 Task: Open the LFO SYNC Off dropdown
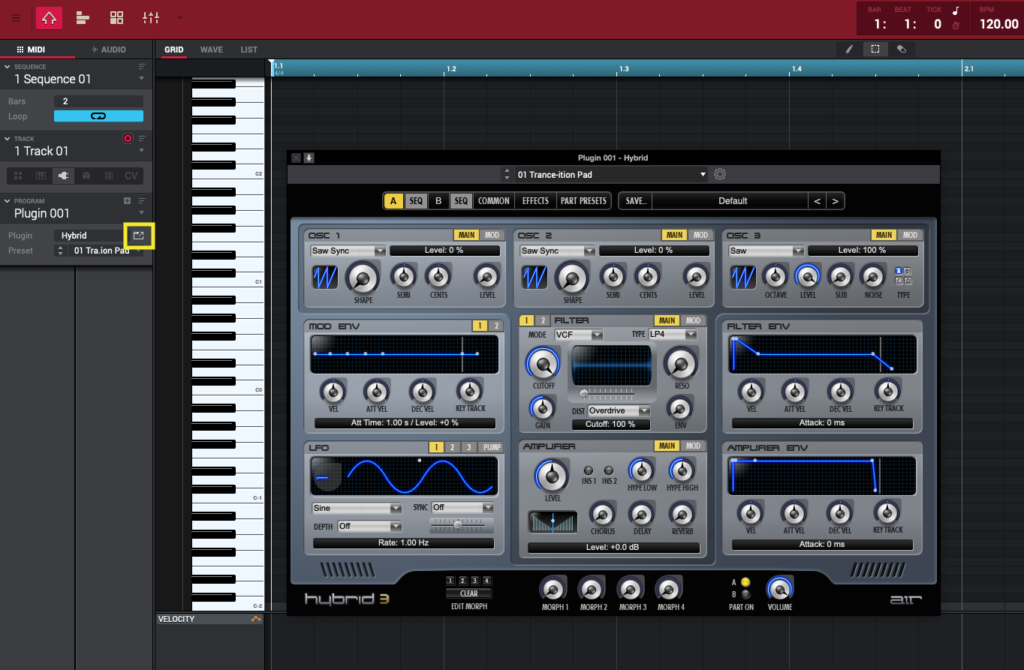462,507
